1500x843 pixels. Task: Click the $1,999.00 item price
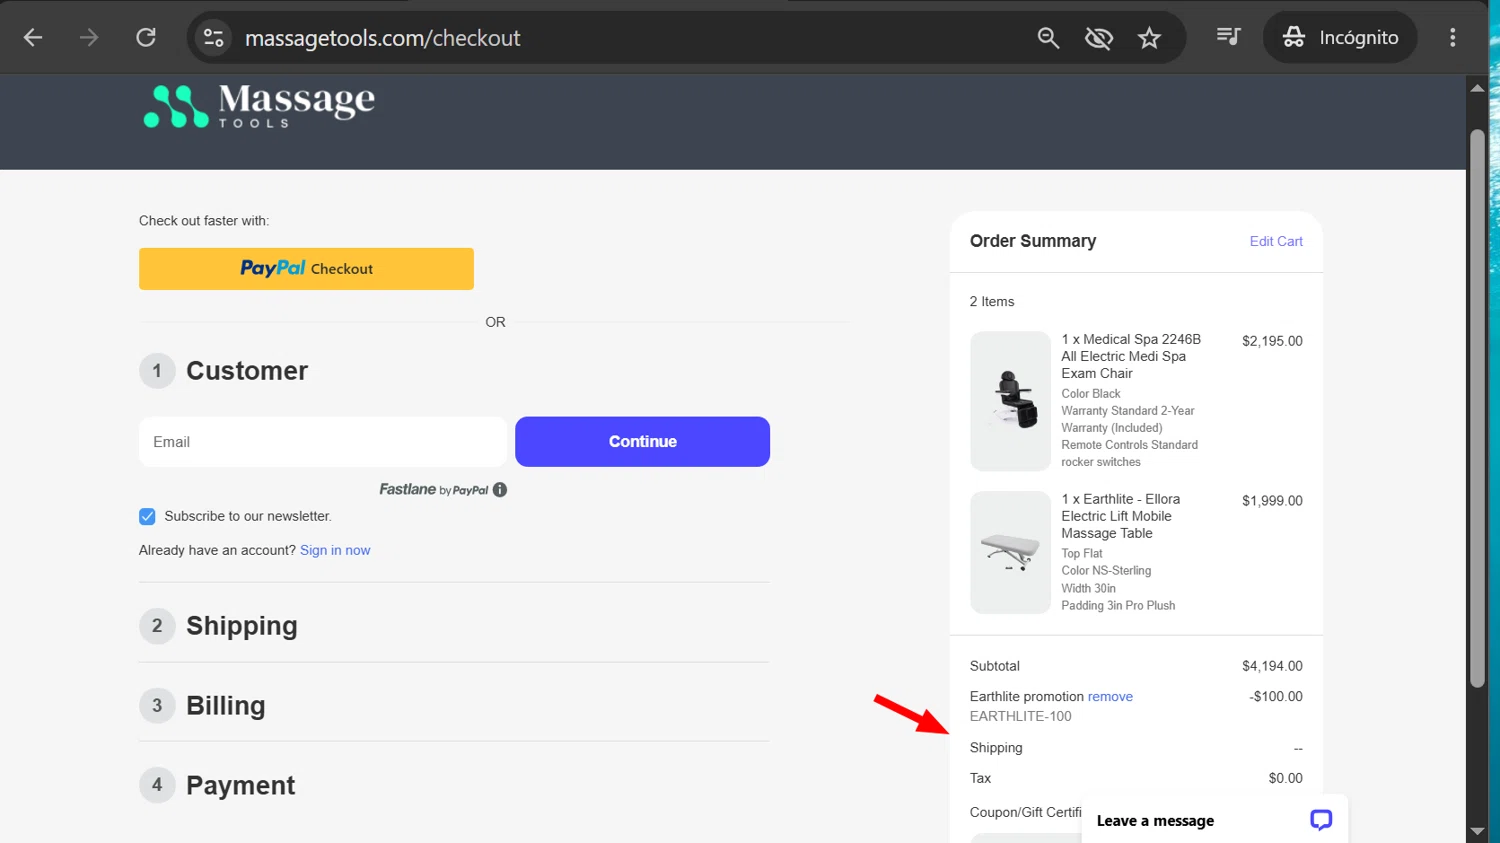tap(1272, 501)
